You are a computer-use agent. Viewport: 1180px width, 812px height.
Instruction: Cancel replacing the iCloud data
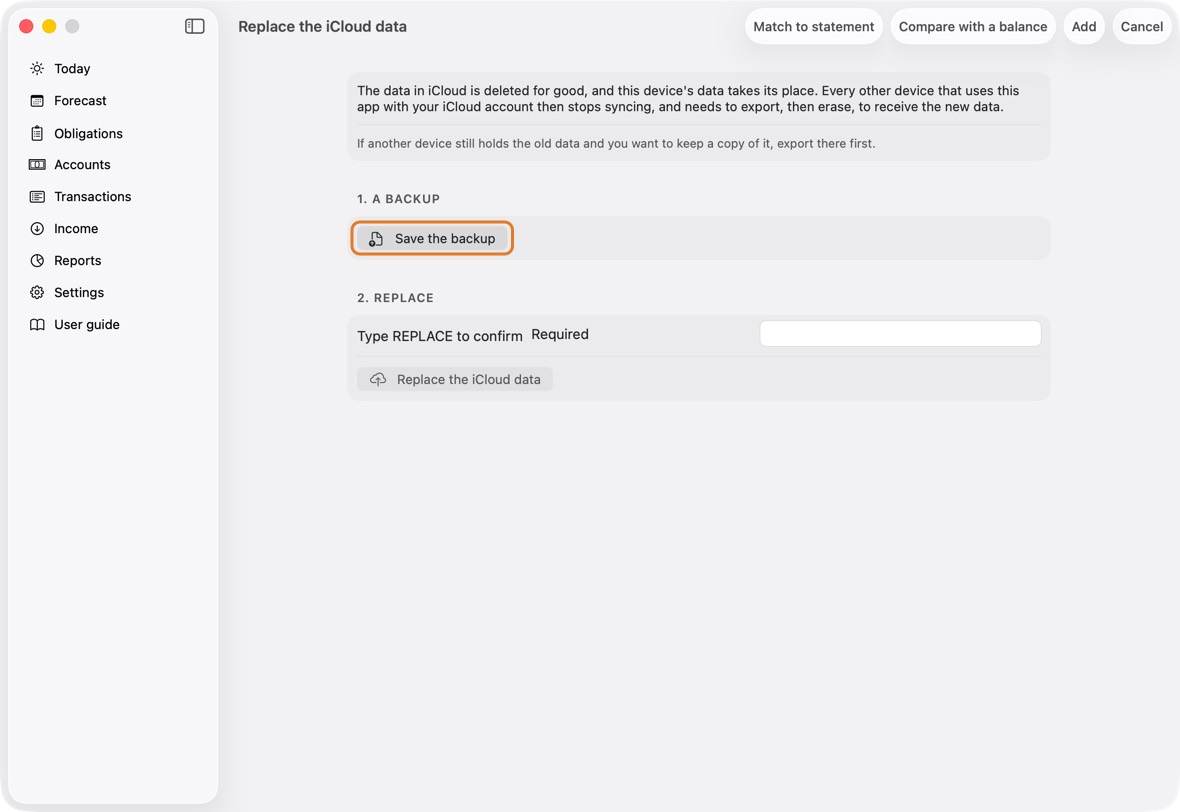1142,26
